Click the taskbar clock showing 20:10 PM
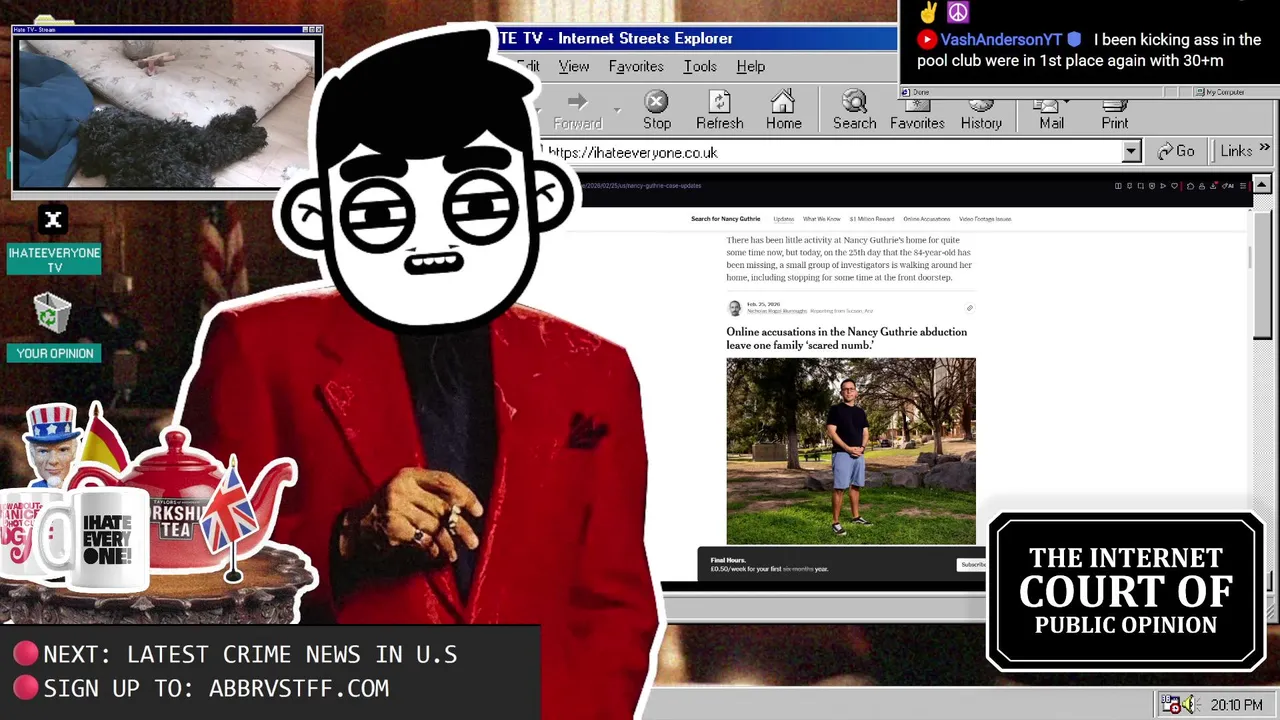 point(1236,705)
